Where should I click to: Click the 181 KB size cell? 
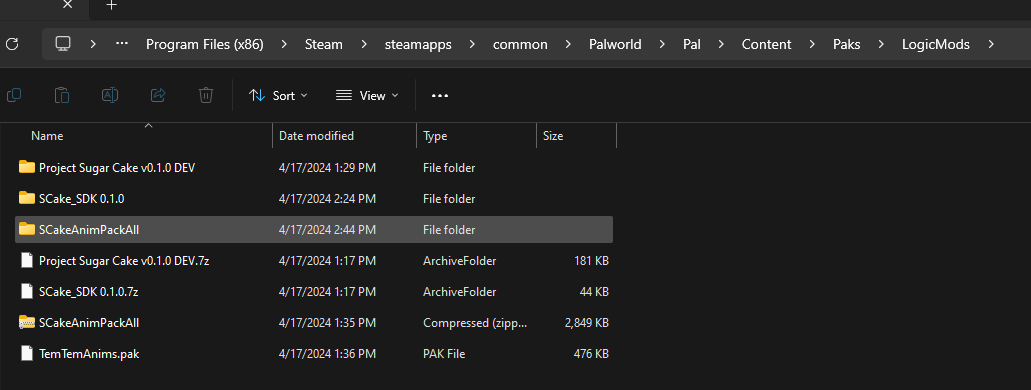[x=592, y=260]
